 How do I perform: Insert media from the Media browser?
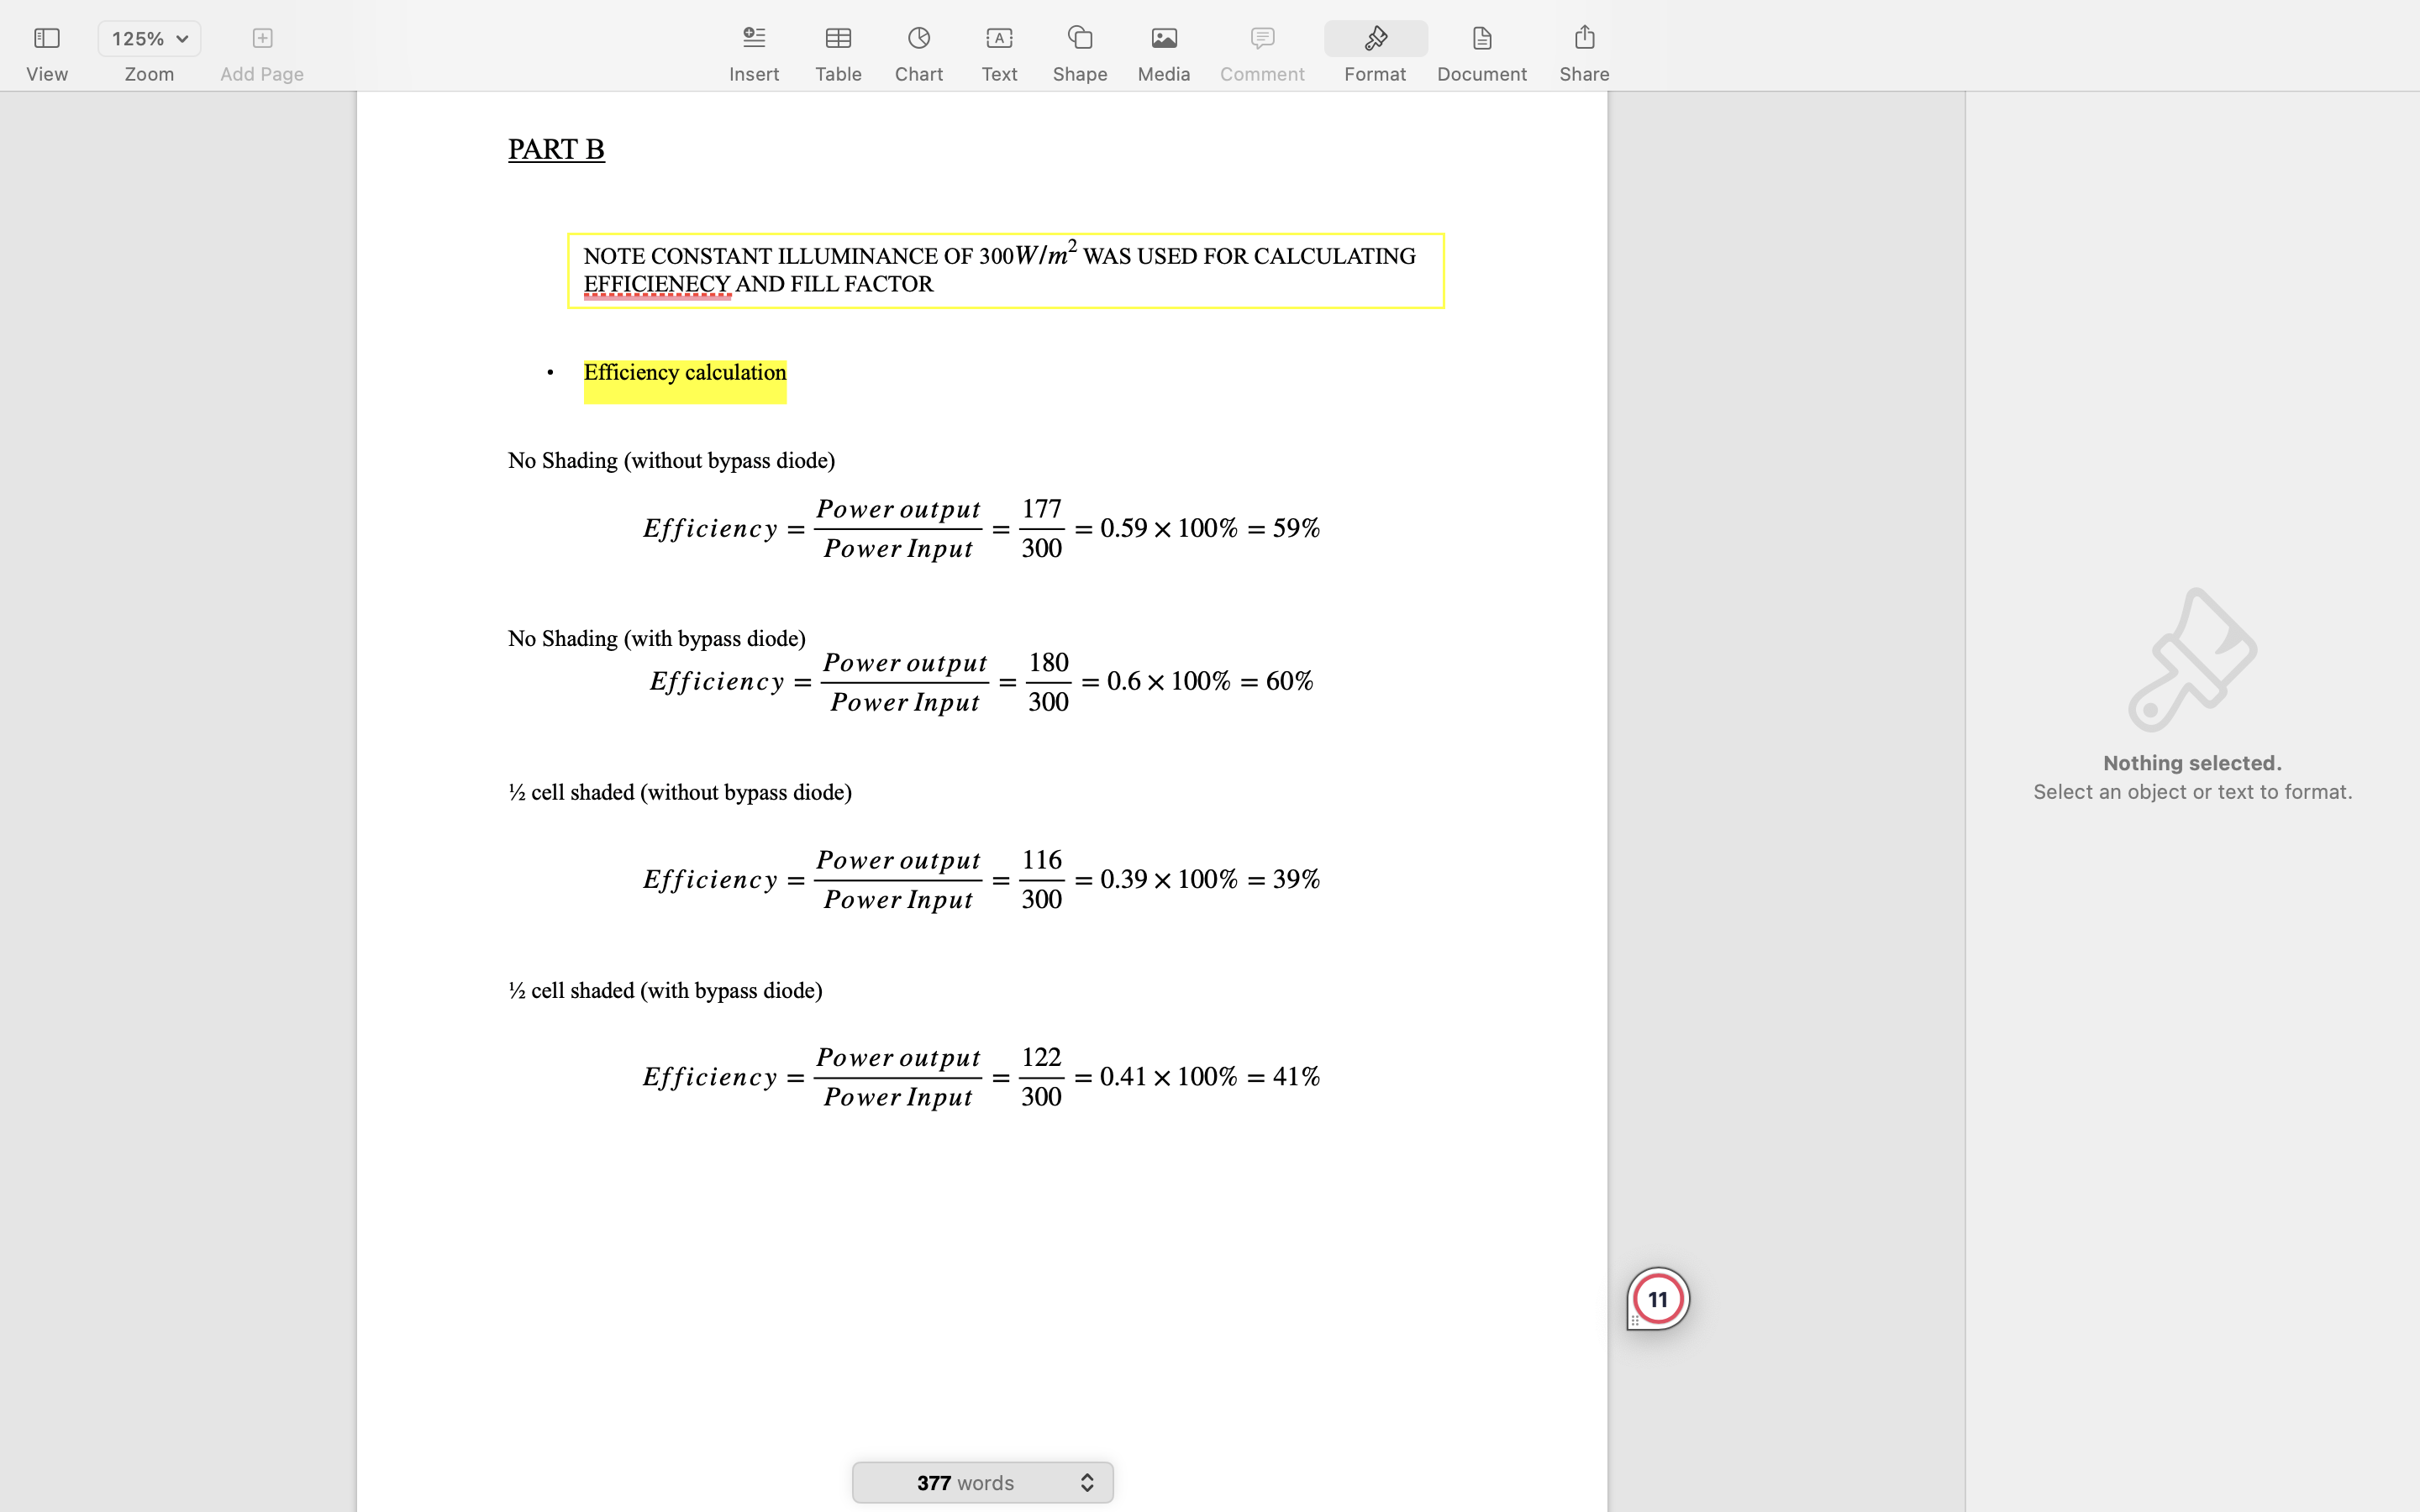click(1163, 46)
